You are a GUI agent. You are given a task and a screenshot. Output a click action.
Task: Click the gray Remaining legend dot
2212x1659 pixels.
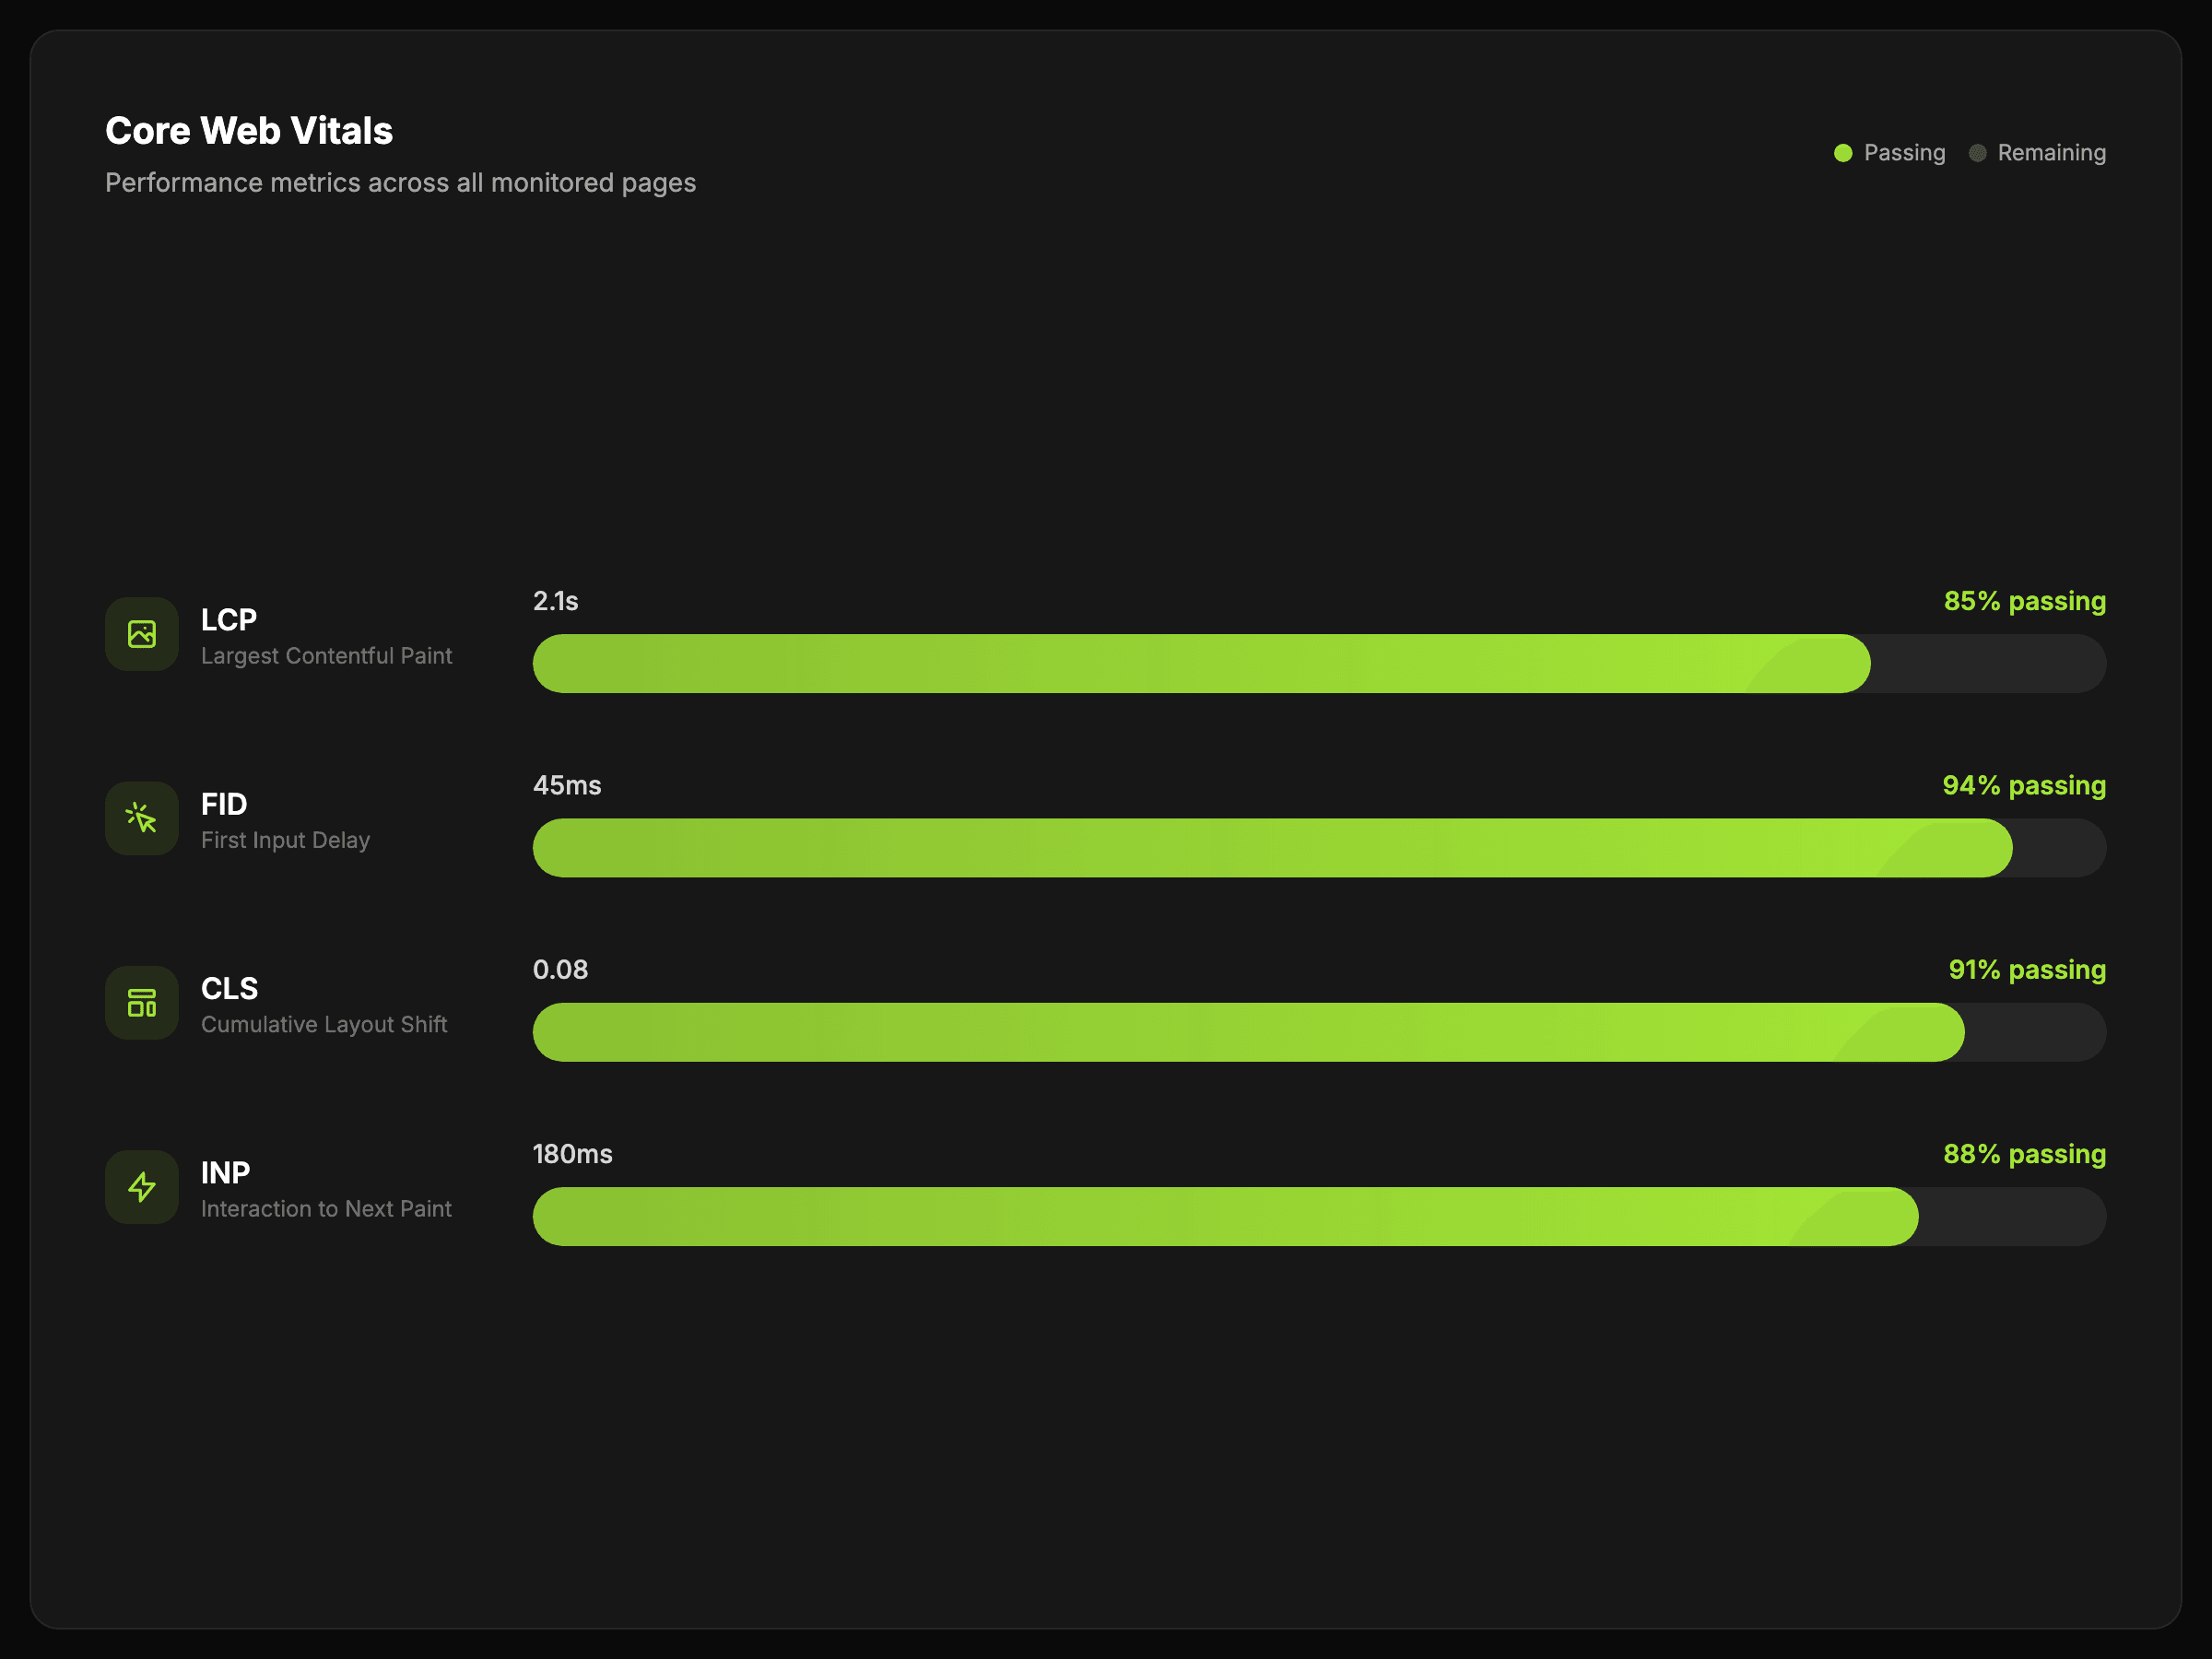point(1977,153)
